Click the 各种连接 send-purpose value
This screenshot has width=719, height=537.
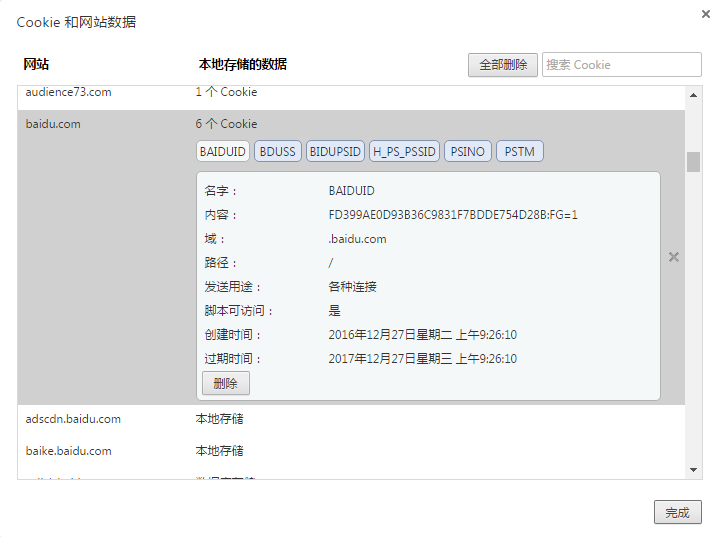pos(353,287)
